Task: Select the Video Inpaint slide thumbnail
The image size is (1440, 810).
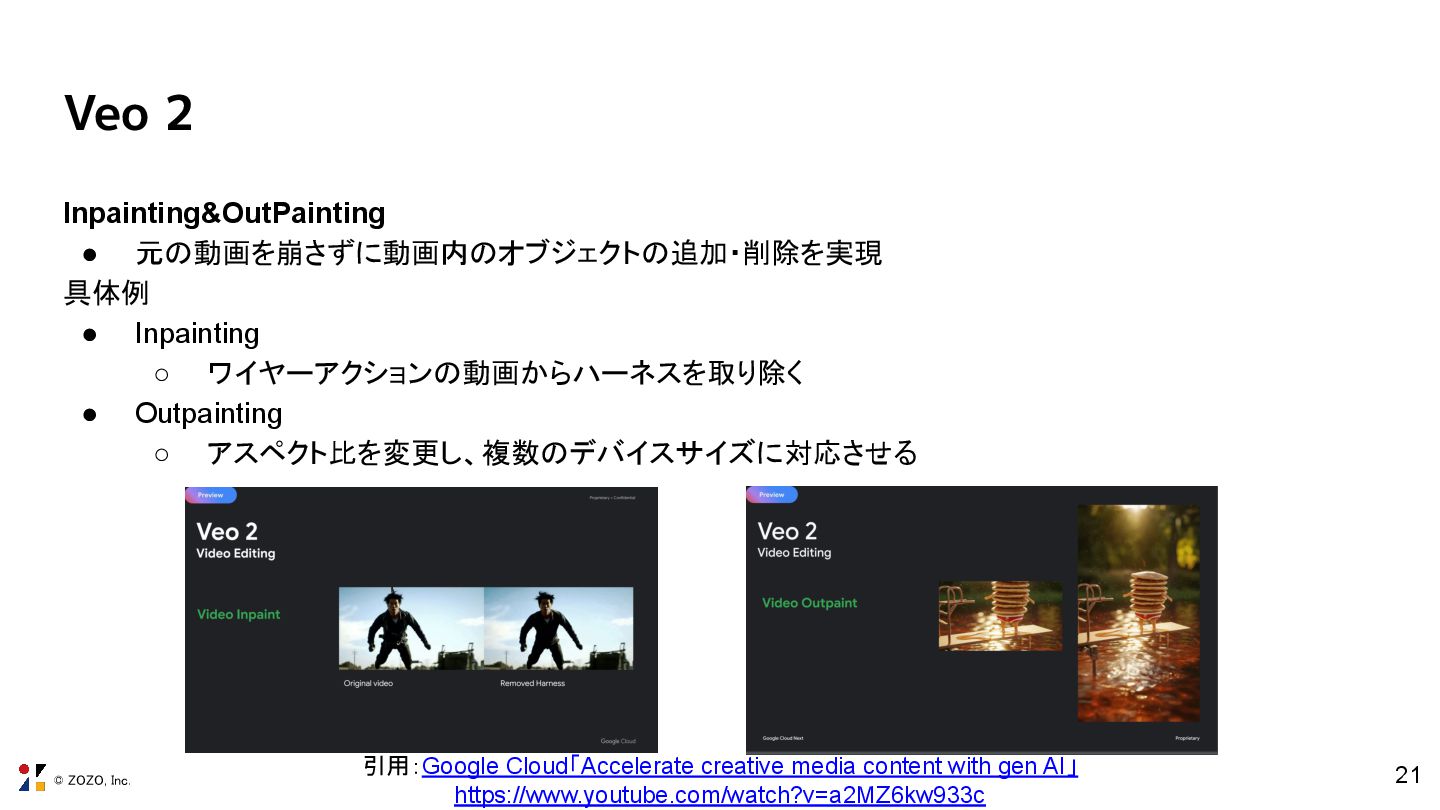Action: coord(421,620)
